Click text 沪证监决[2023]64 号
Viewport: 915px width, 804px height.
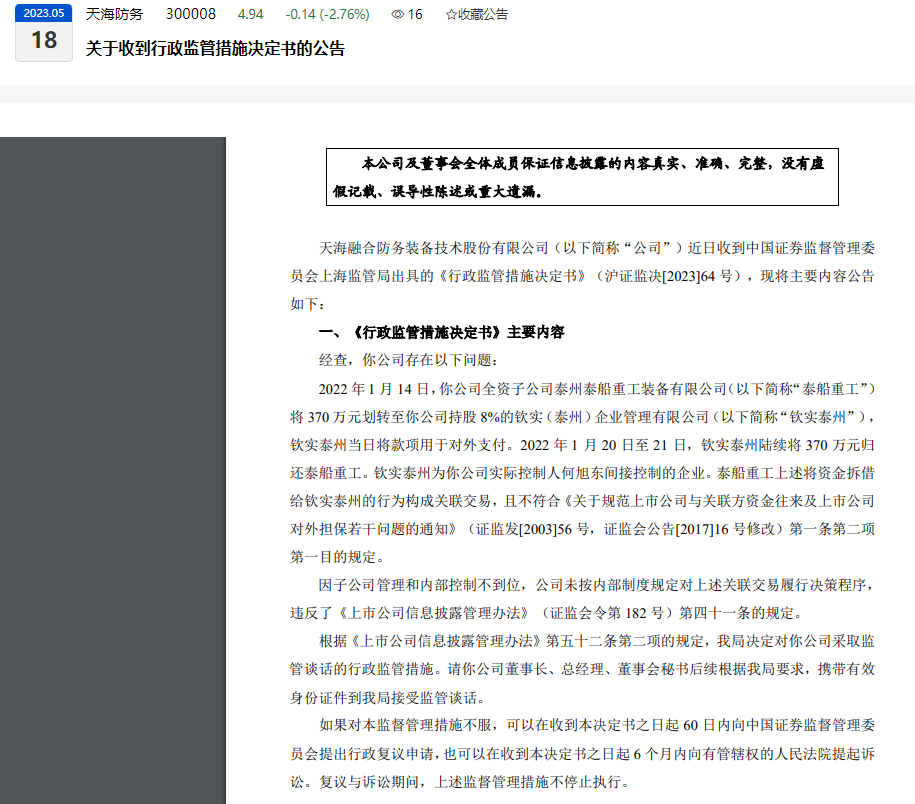669,276
